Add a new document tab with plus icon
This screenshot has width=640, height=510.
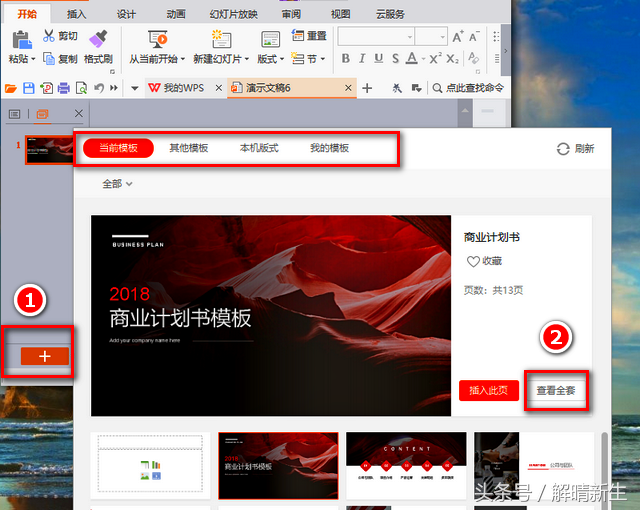coord(367,88)
